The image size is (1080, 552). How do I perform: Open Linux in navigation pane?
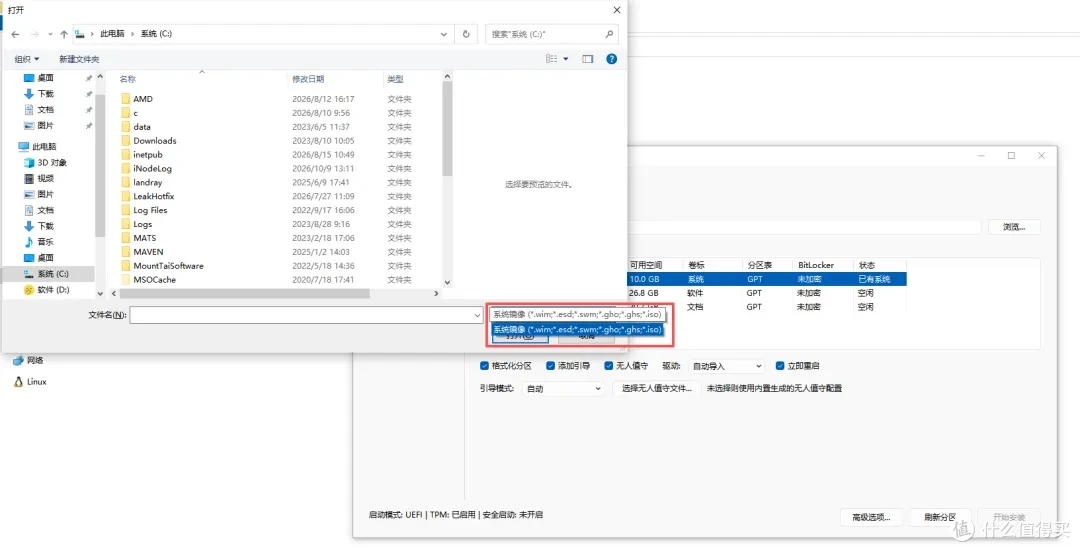click(30, 382)
